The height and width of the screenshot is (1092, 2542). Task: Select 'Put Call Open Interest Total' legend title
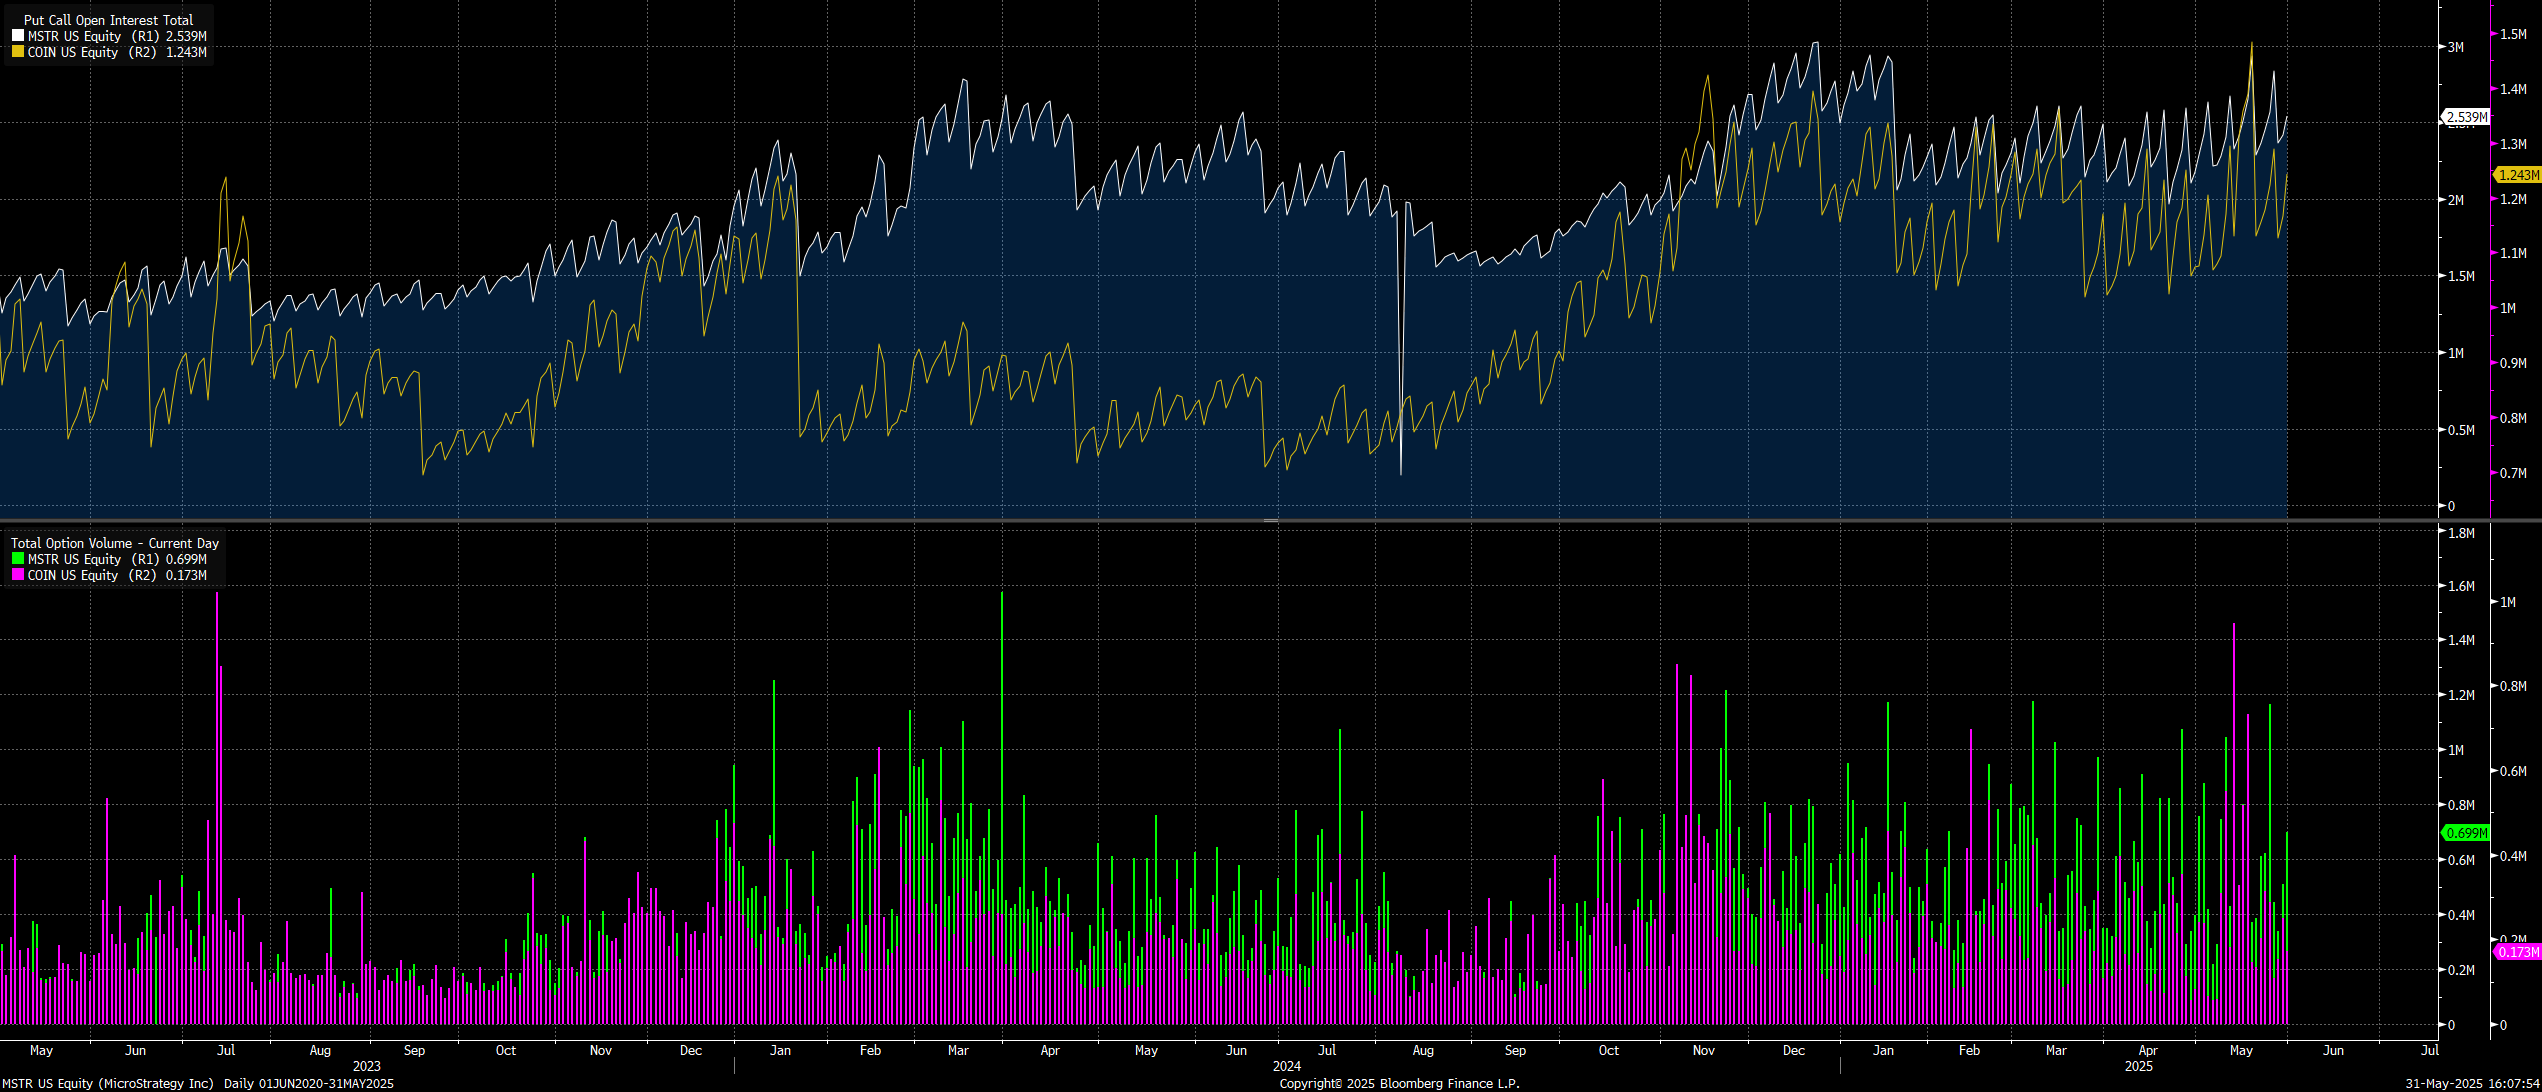coord(108,20)
